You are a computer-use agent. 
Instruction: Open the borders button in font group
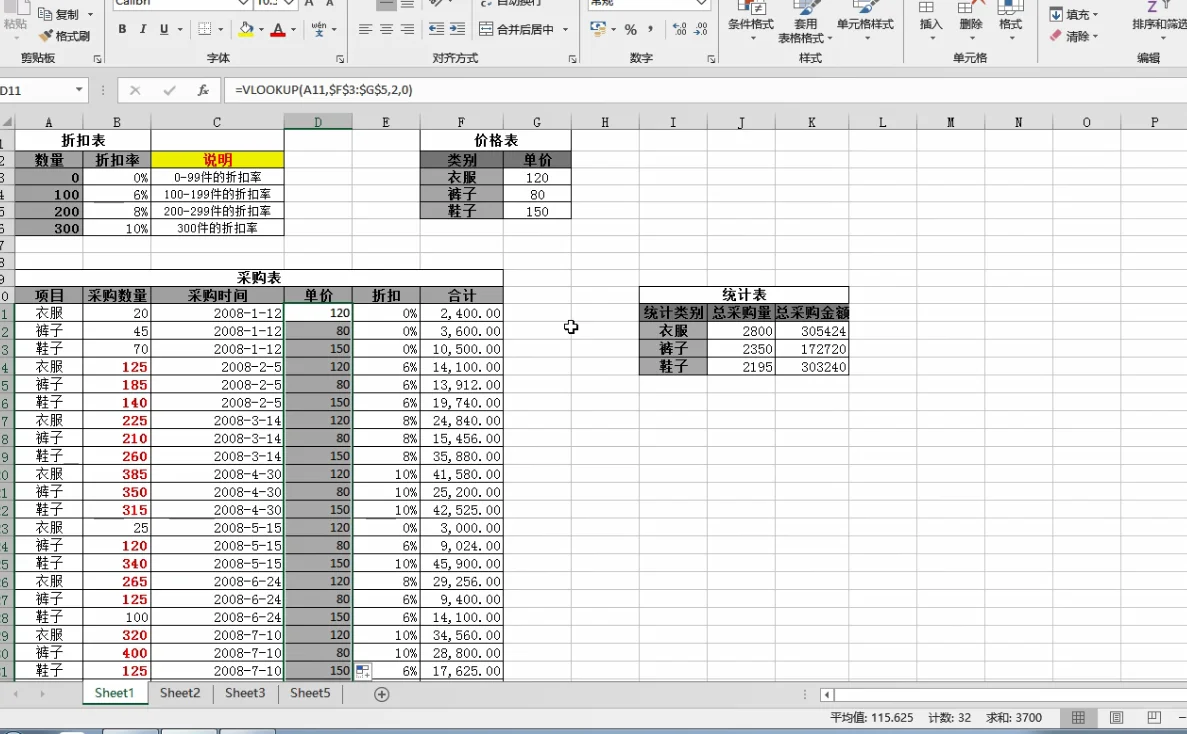pos(204,29)
